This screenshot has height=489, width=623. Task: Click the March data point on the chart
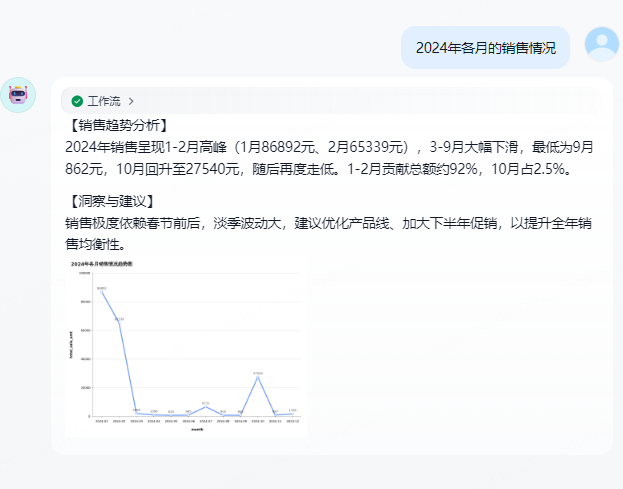click(x=136, y=413)
